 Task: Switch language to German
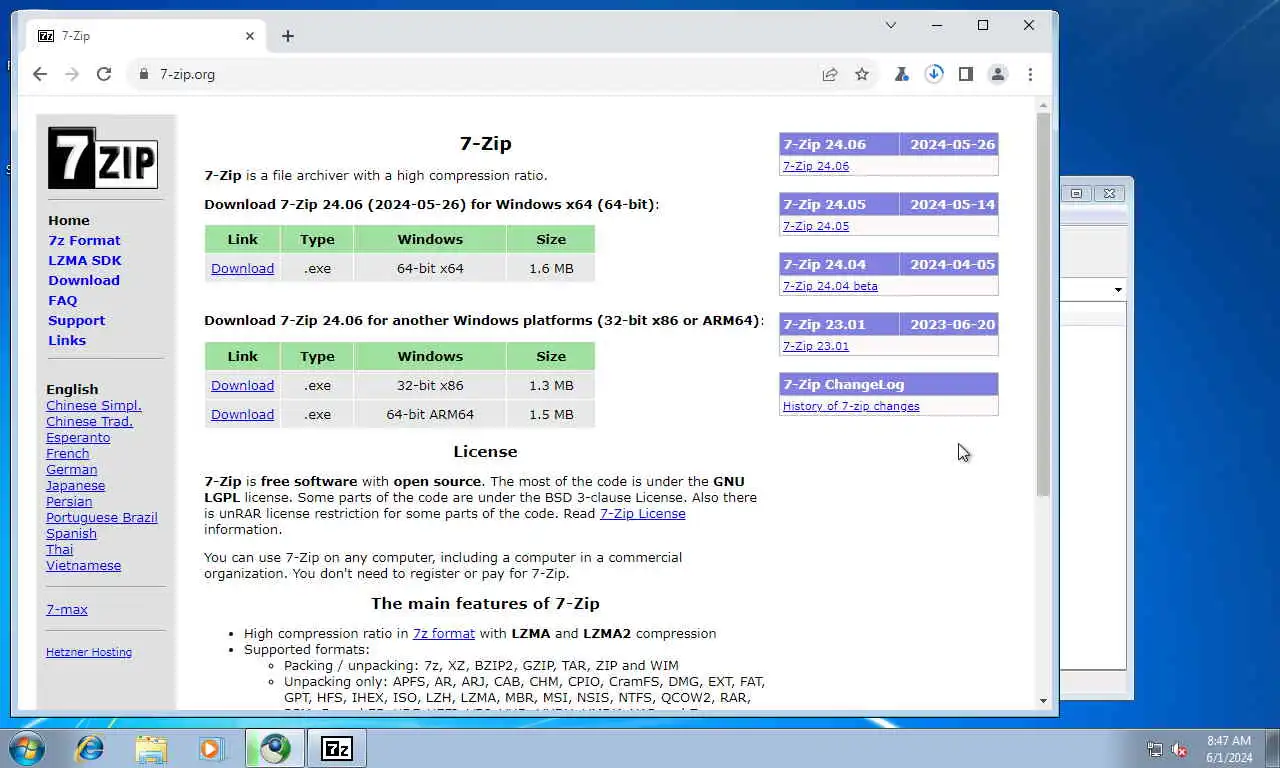pyautogui.click(x=72, y=469)
